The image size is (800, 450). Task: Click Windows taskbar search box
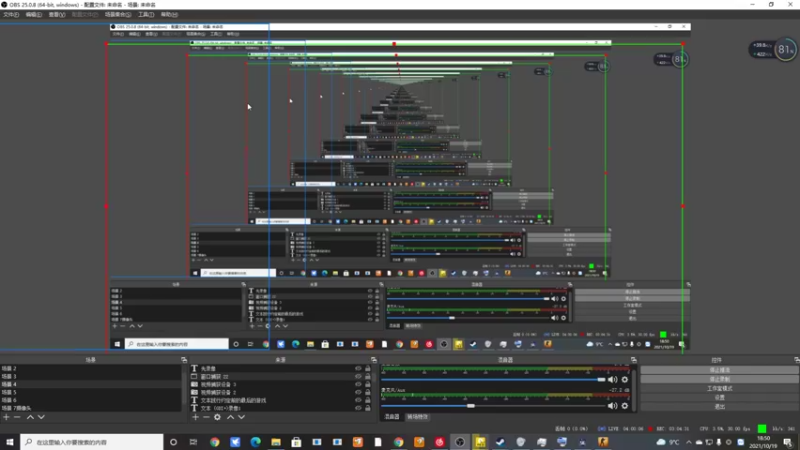tap(92, 442)
